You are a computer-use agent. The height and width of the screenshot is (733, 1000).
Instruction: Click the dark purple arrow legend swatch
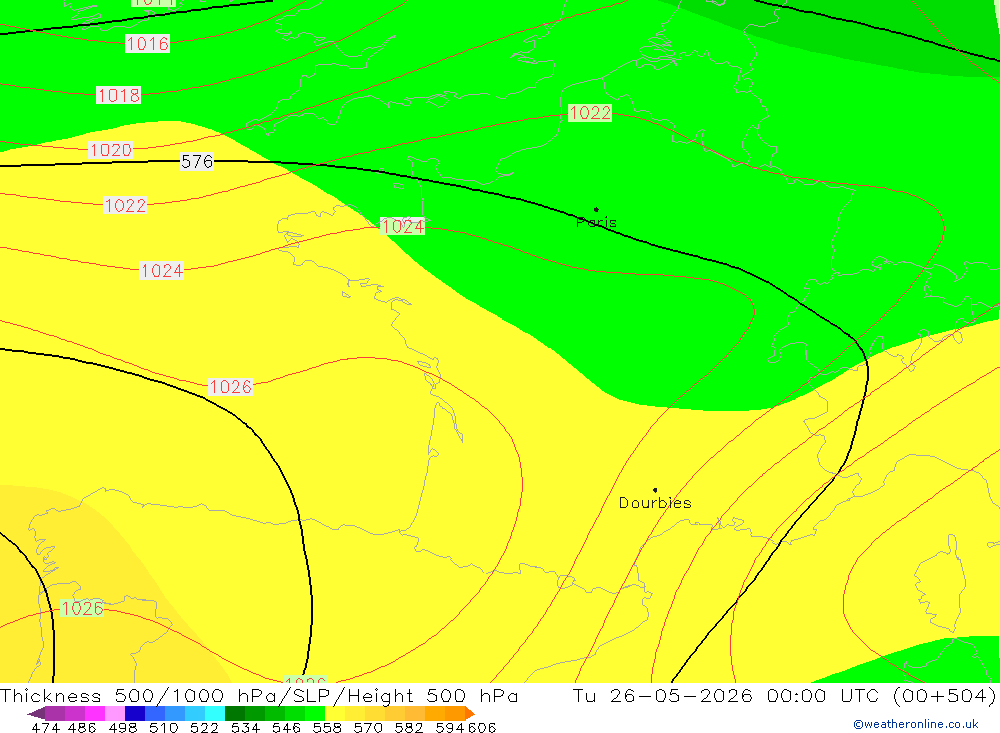(36, 713)
